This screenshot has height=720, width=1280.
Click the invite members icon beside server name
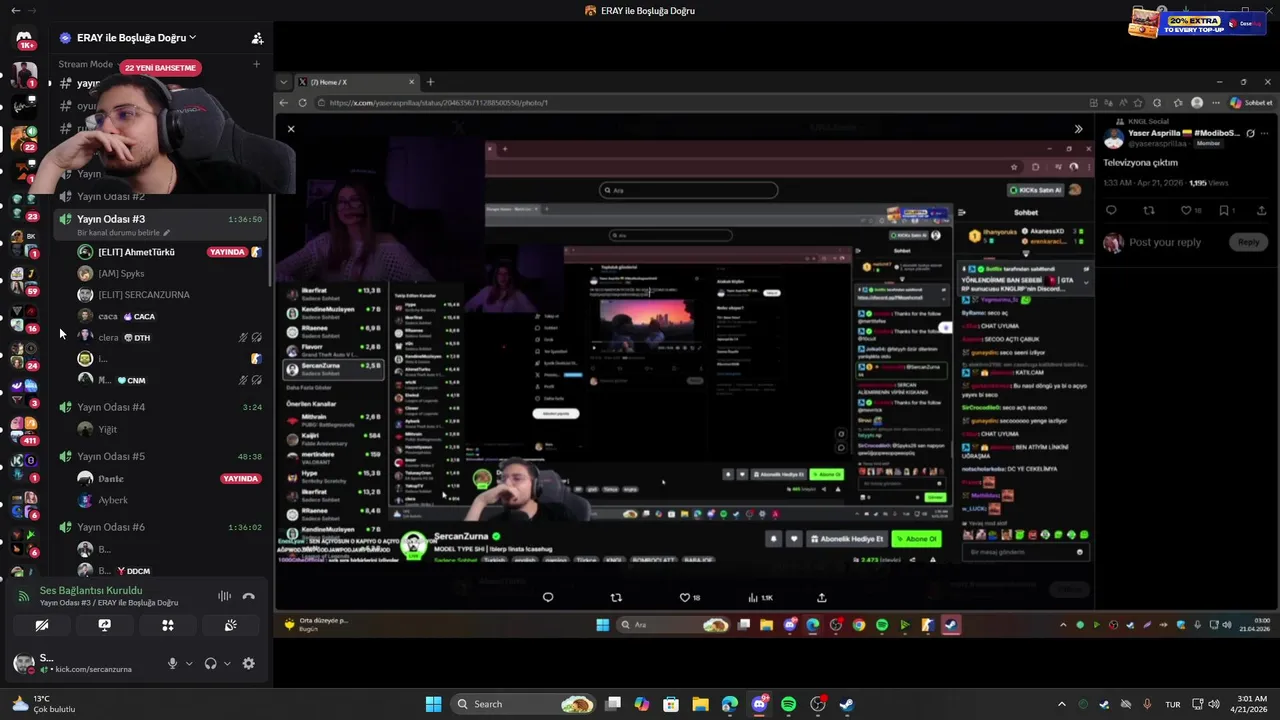pos(257,38)
